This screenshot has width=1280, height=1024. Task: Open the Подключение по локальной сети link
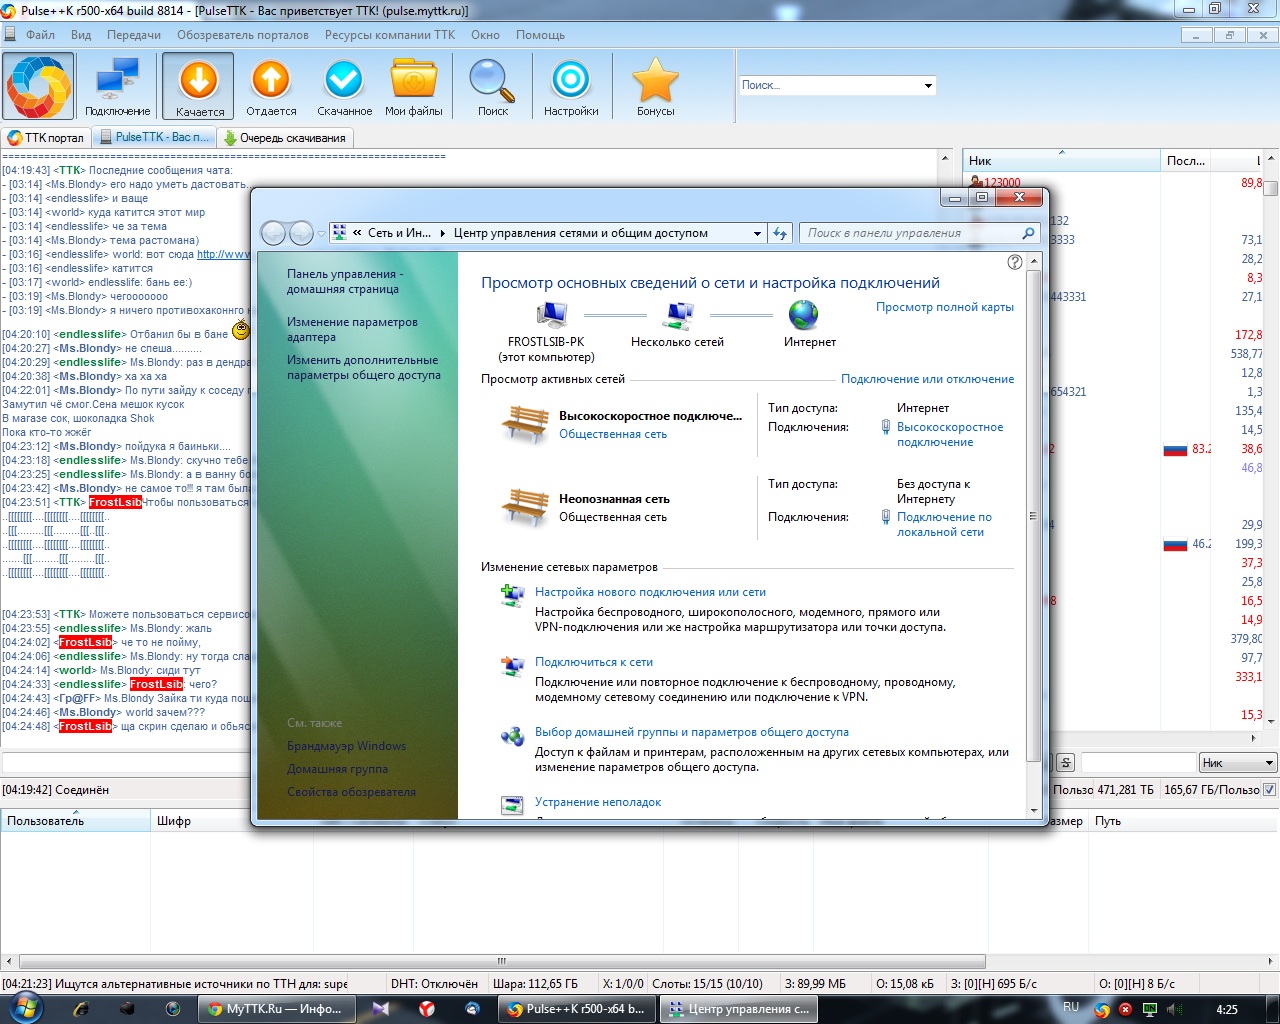(x=944, y=524)
